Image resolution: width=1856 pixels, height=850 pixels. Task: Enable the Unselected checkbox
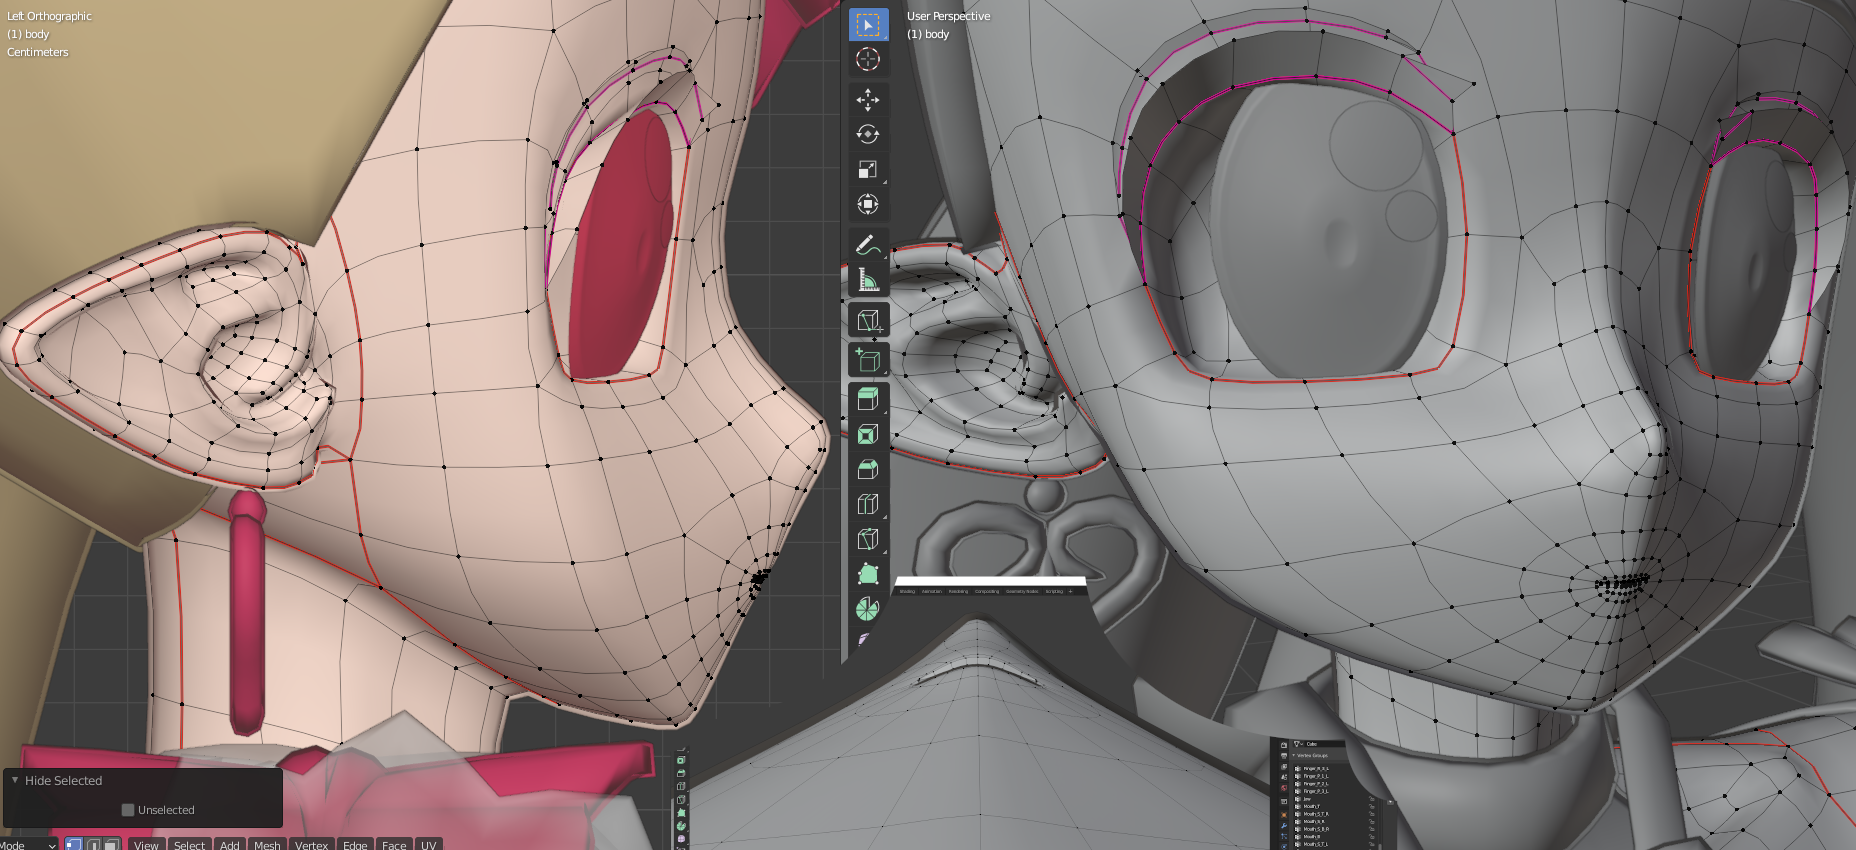[128, 810]
